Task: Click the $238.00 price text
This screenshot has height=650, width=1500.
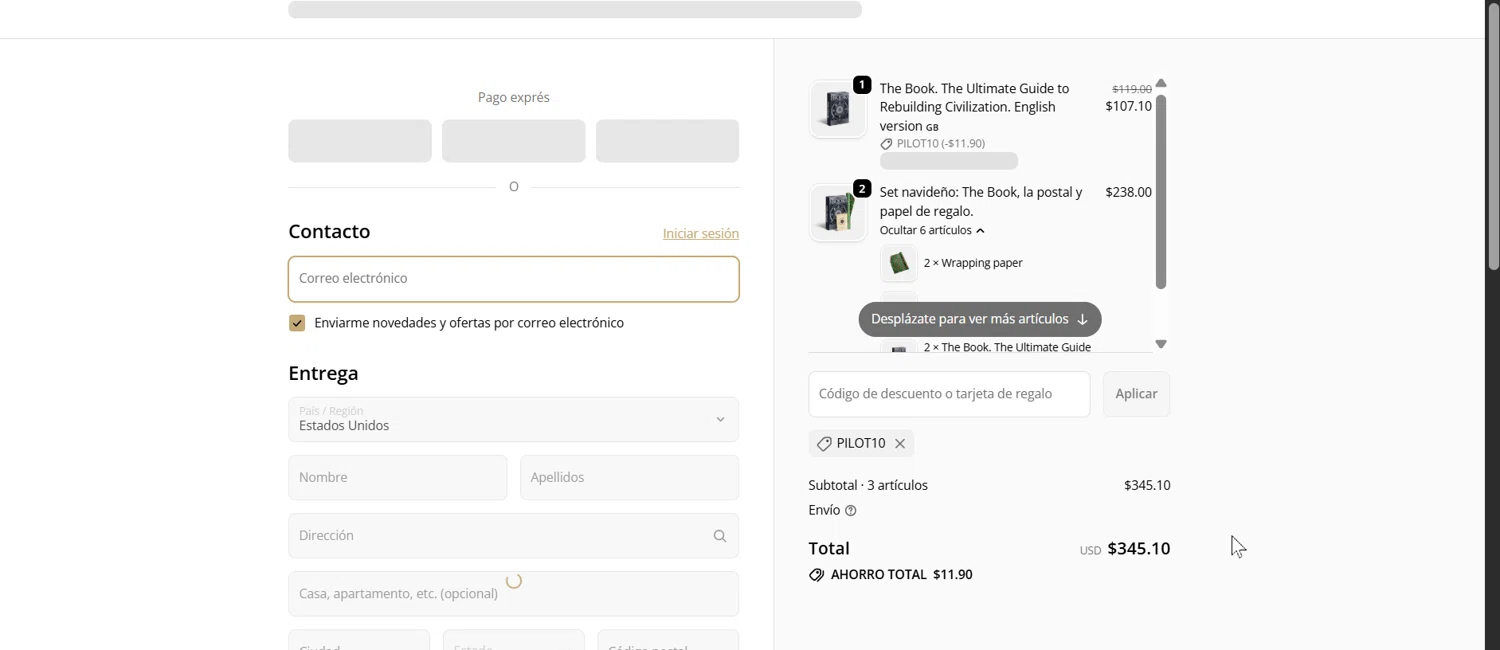Action: pos(1128,192)
